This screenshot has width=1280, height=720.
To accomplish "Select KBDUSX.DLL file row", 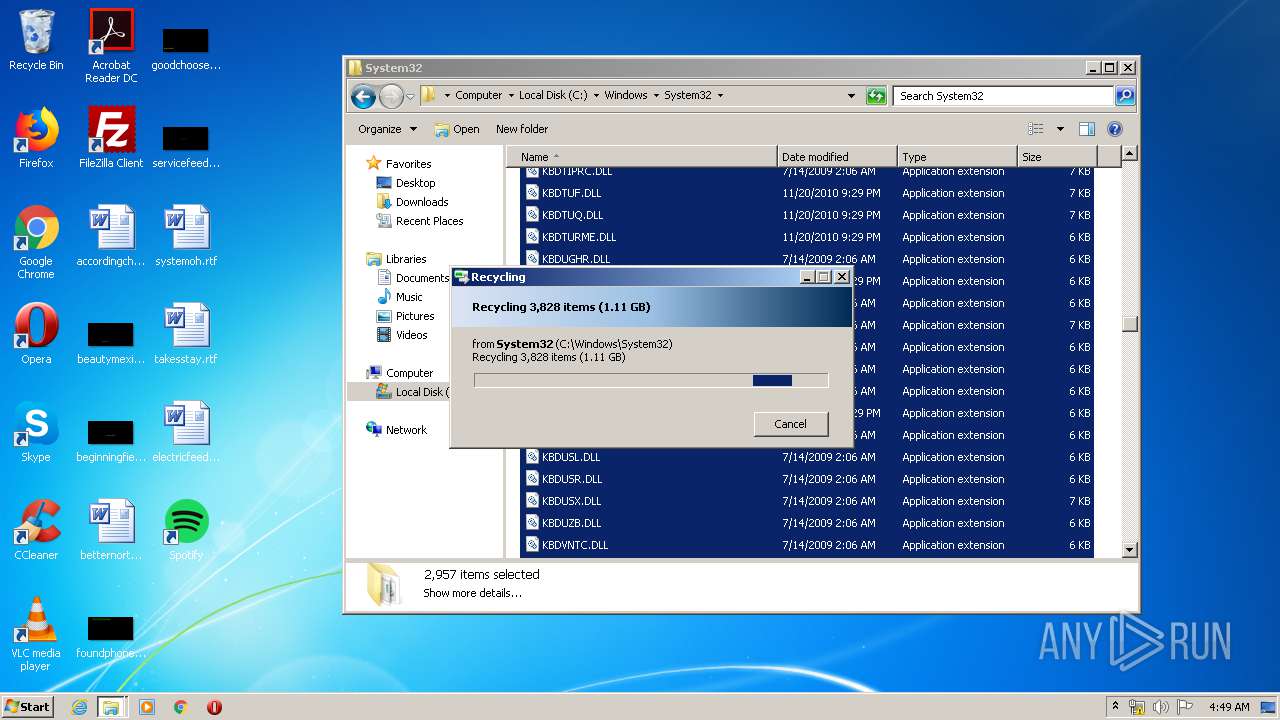I will click(x=808, y=501).
